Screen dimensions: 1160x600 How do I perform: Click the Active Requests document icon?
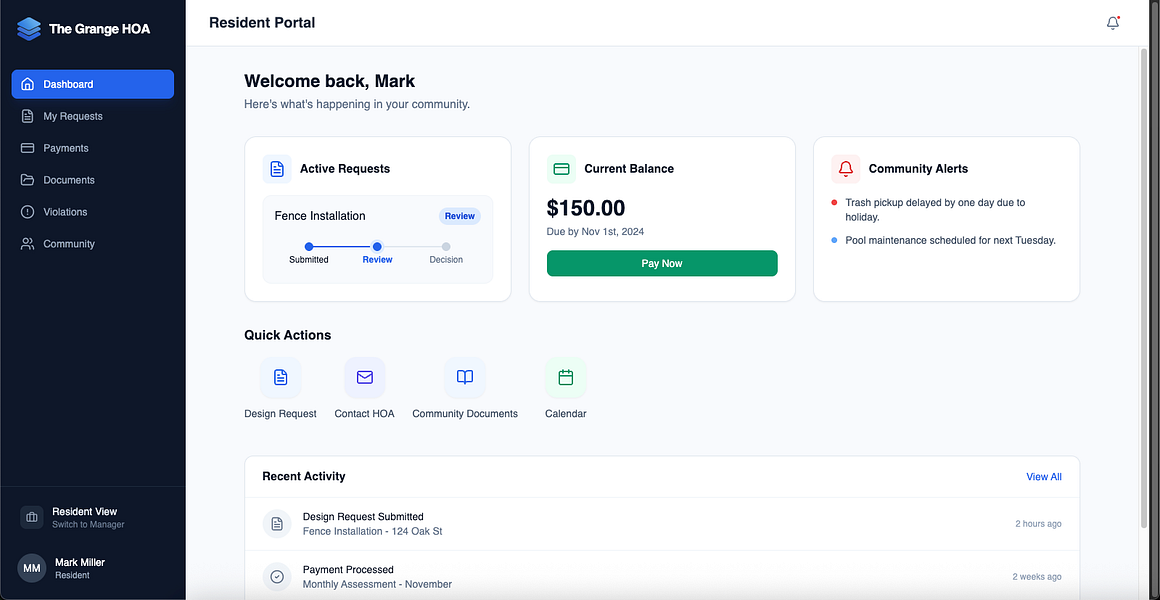[277, 169]
